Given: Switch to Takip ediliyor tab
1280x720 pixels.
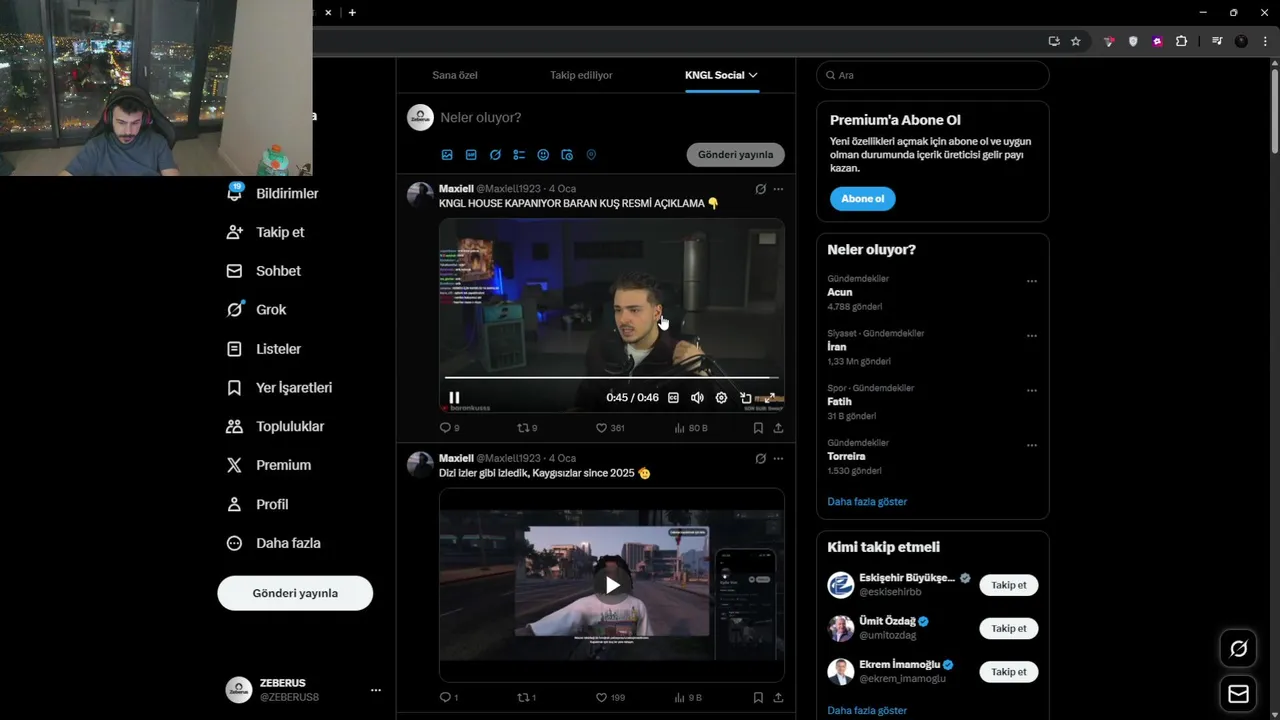Looking at the screenshot, I should pos(581,75).
